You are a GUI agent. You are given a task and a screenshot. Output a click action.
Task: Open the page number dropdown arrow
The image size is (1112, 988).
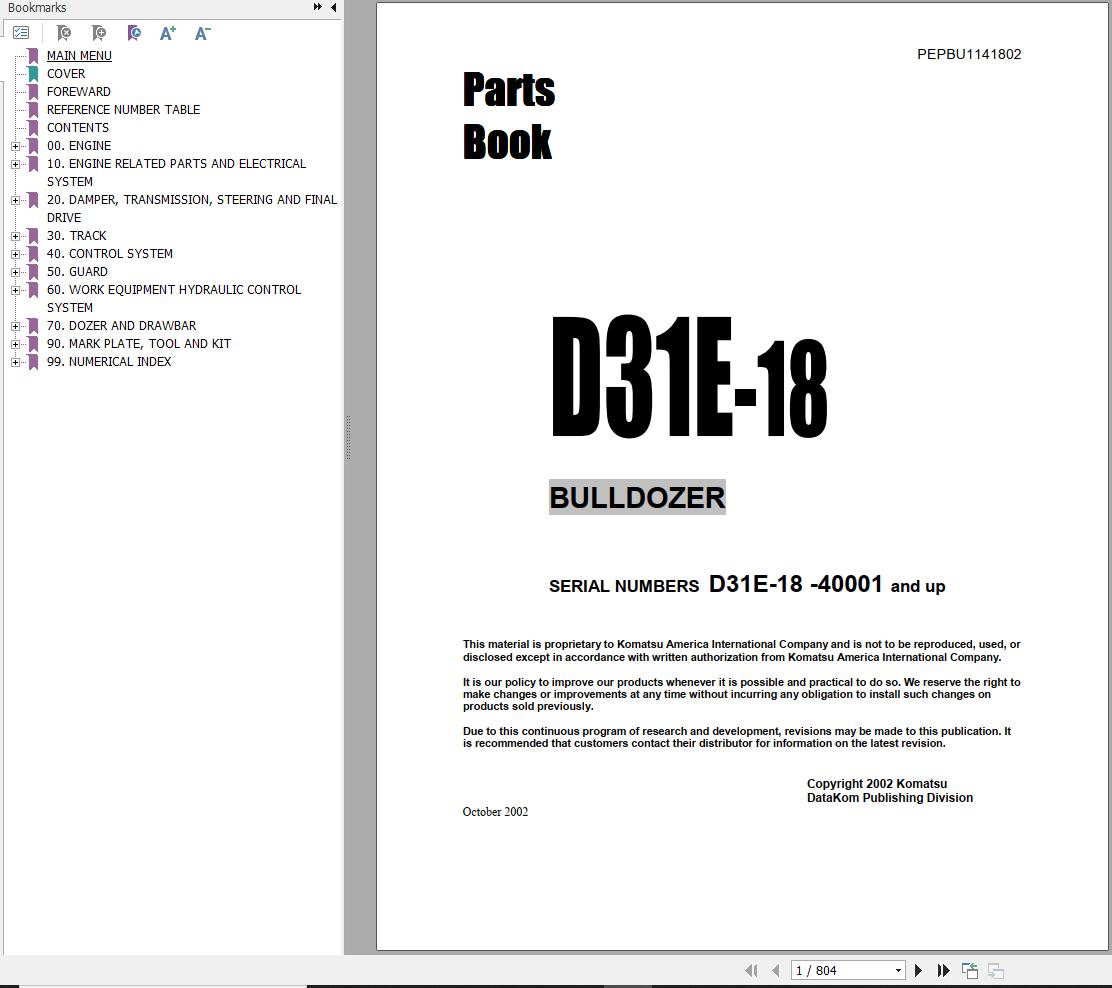[899, 970]
